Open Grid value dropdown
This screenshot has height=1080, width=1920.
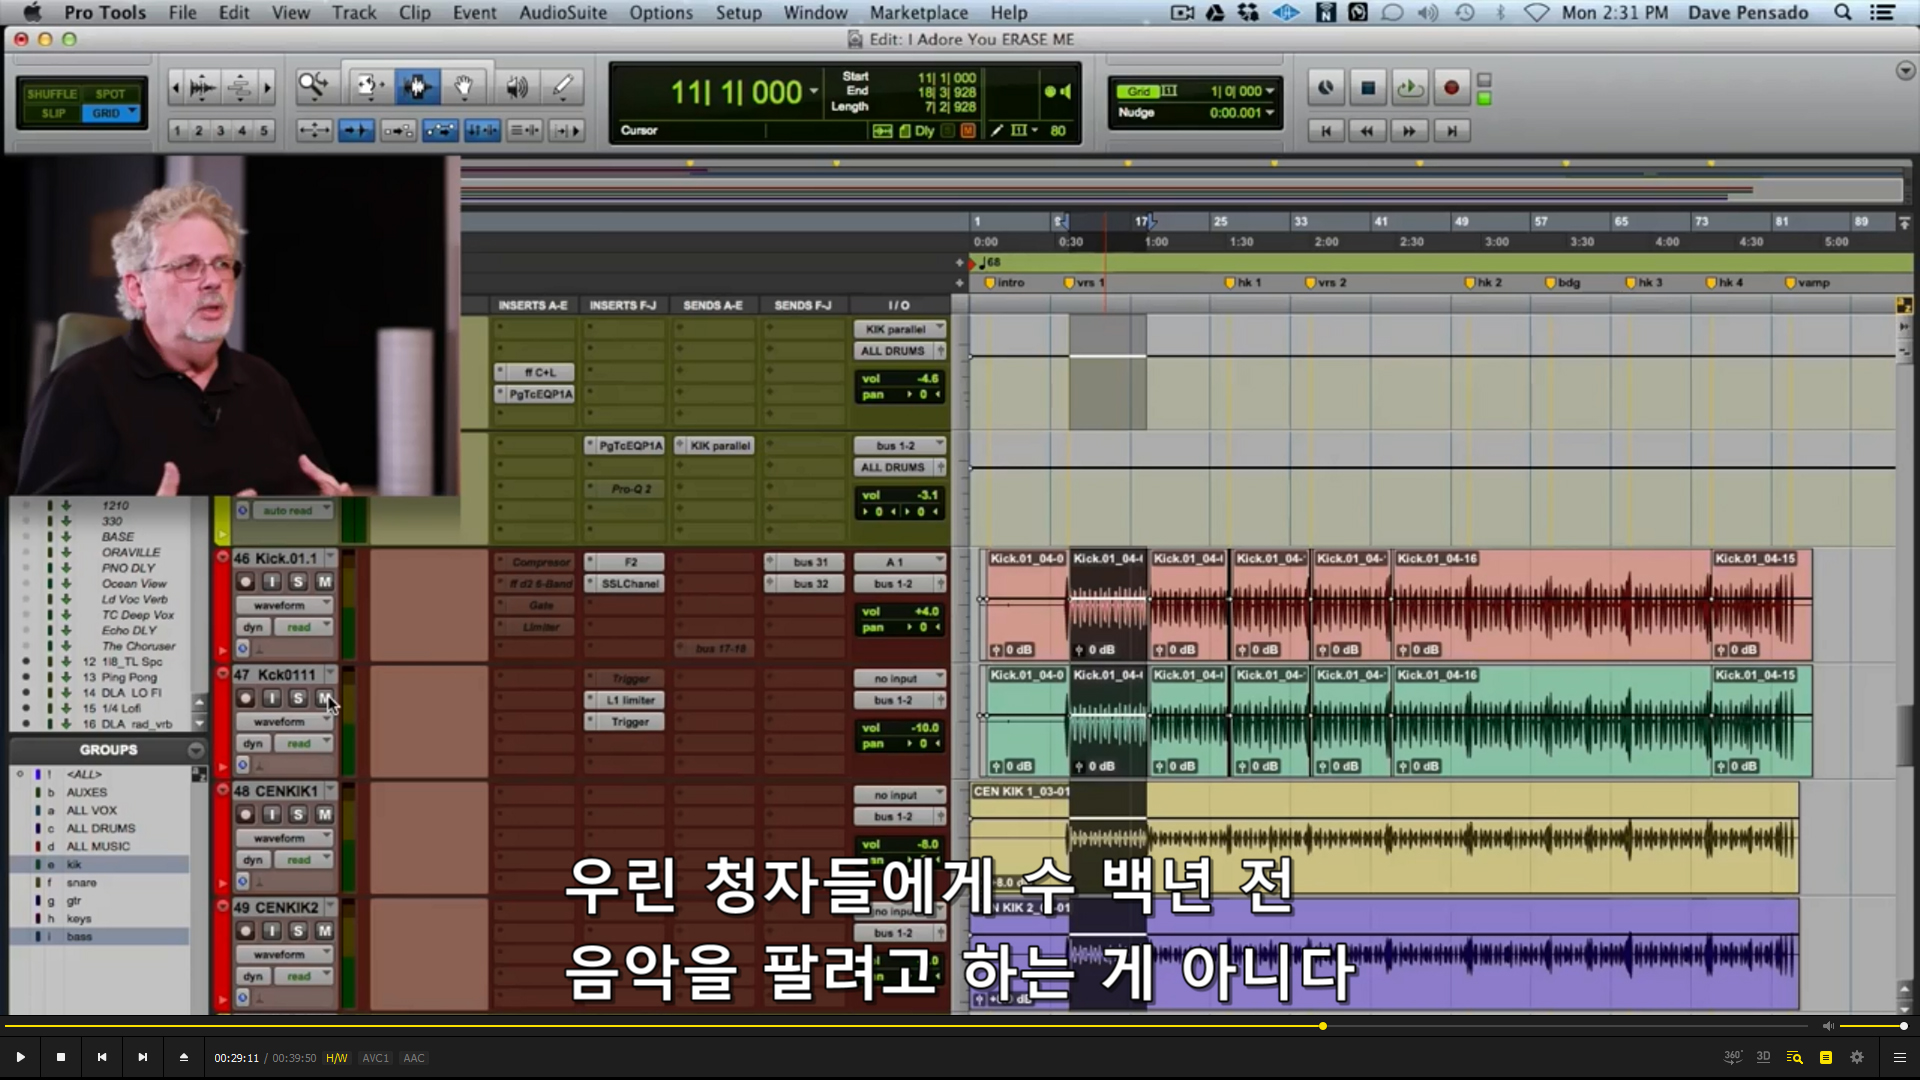(x=1270, y=91)
